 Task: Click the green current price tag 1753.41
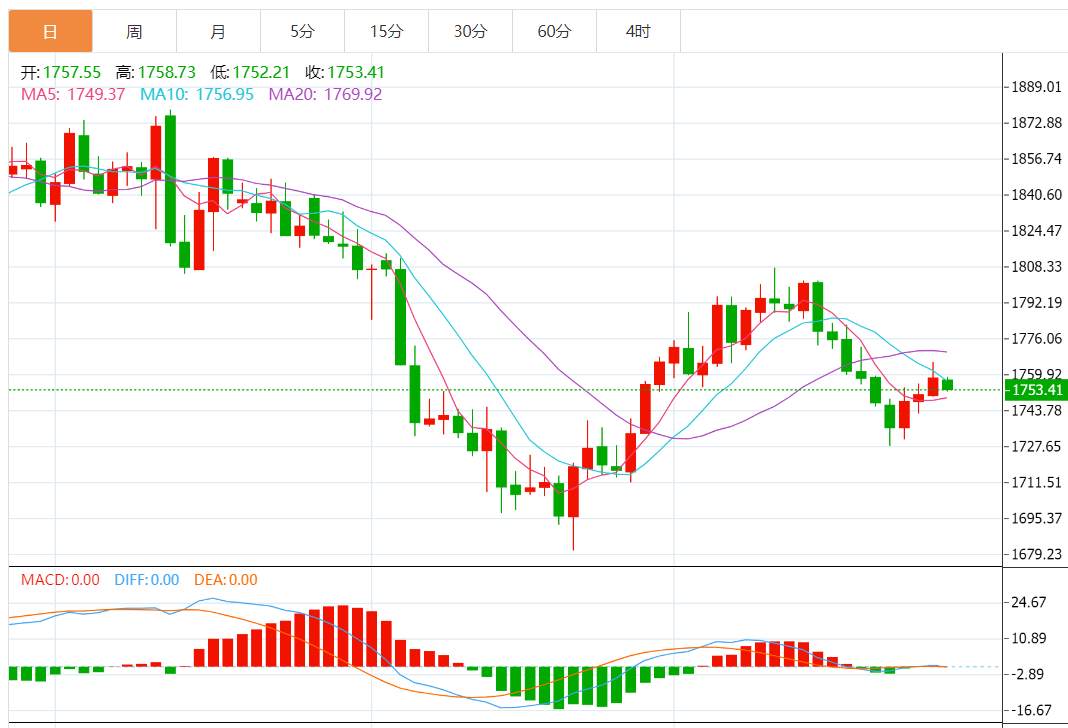(1036, 390)
